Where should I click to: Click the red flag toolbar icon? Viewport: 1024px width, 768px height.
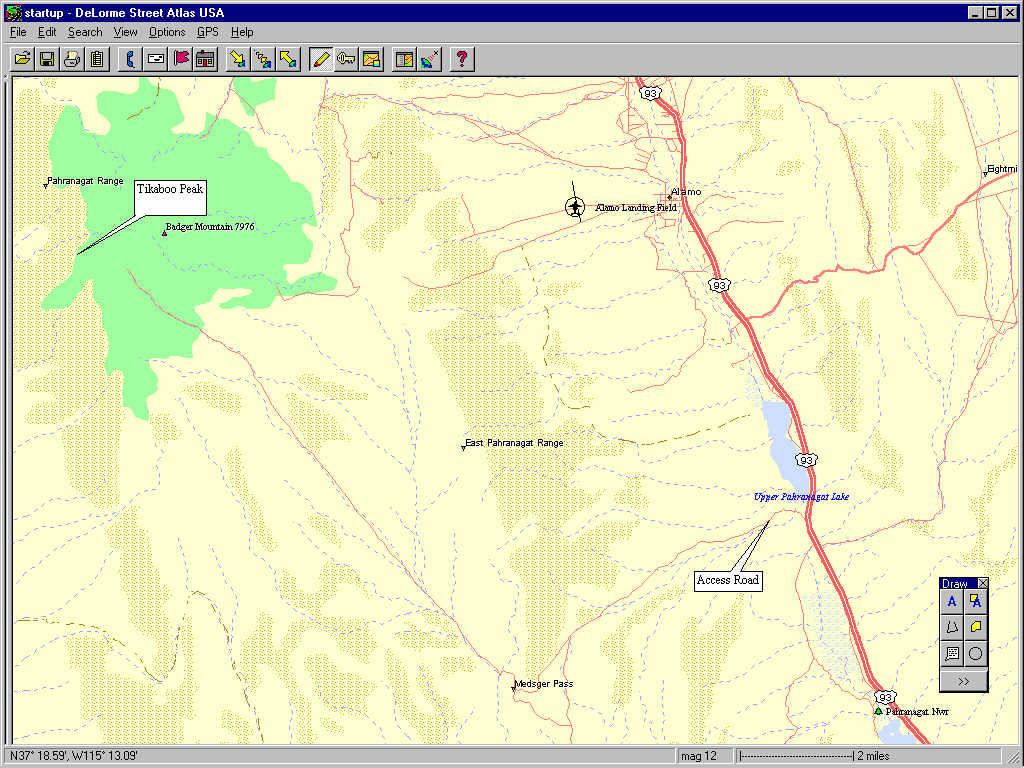point(181,59)
